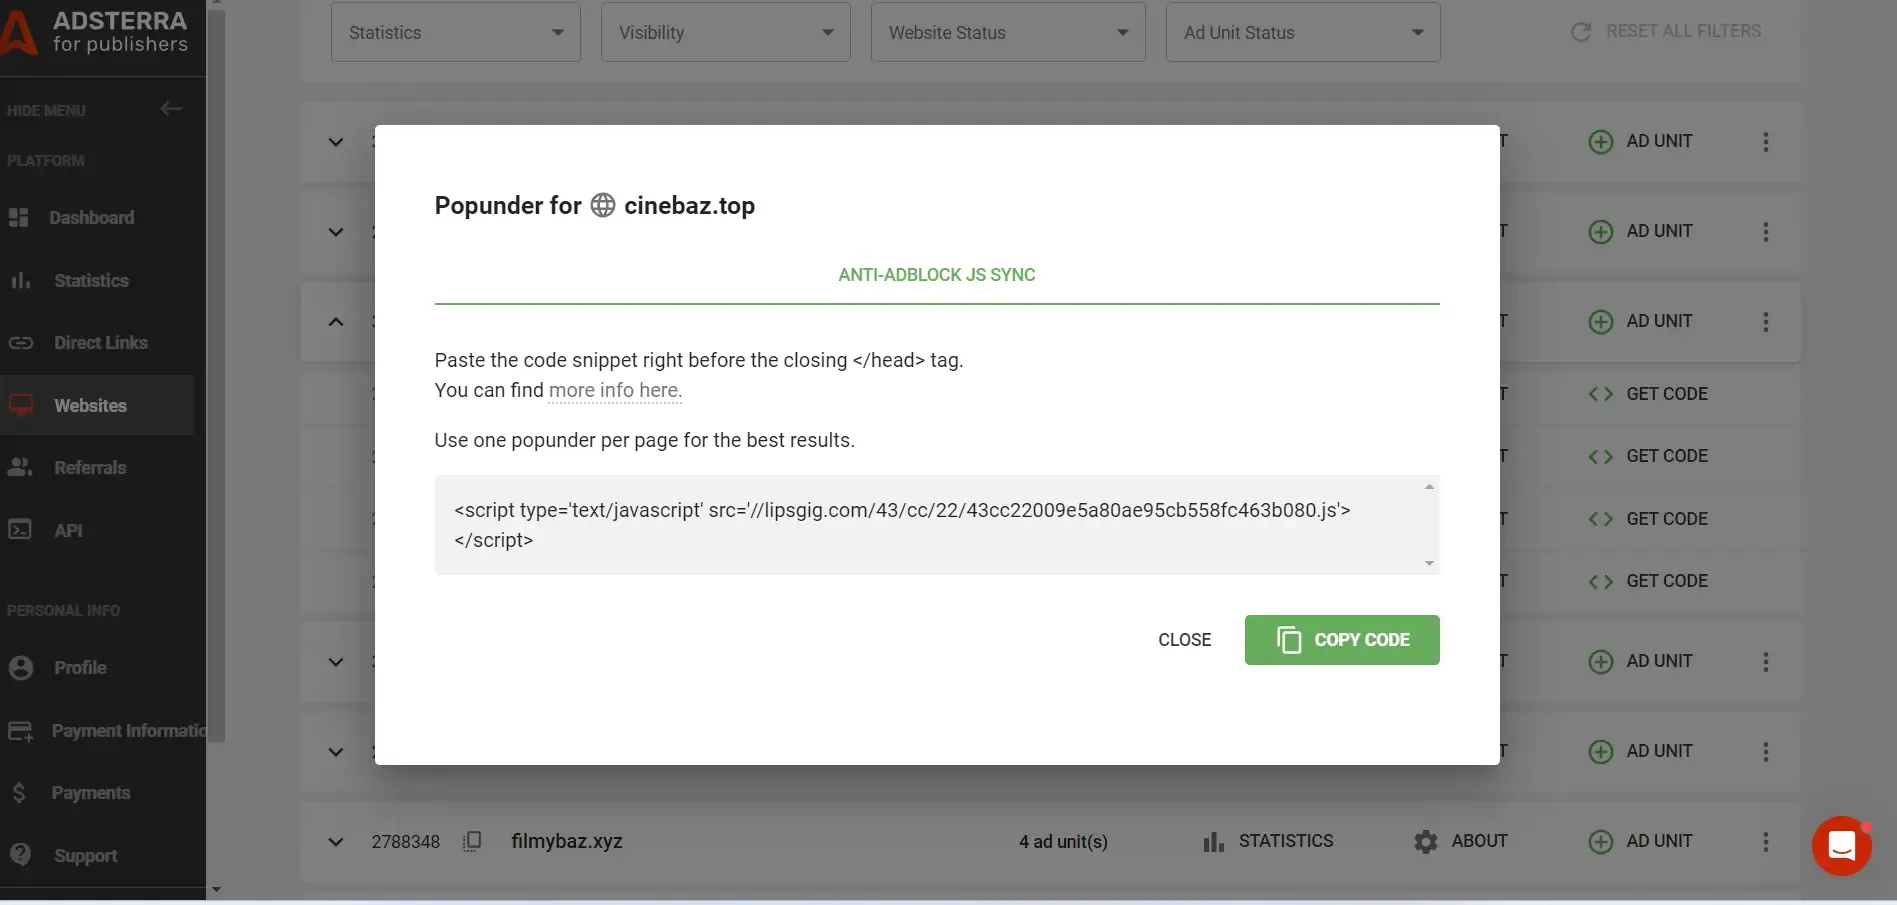Image resolution: width=1897 pixels, height=905 pixels.
Task: Click the '4 ad unit(s)' text
Action: point(1063,842)
